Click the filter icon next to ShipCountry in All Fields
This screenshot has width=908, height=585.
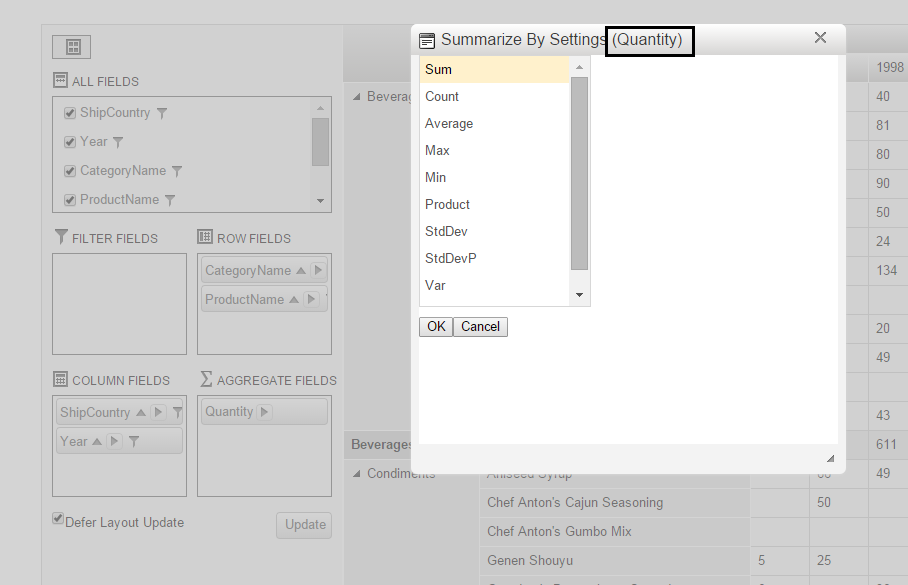tap(162, 114)
